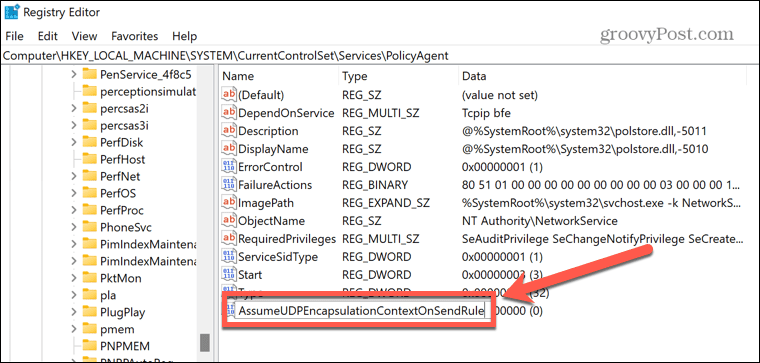Select the FailureActions value name

coord(275,185)
